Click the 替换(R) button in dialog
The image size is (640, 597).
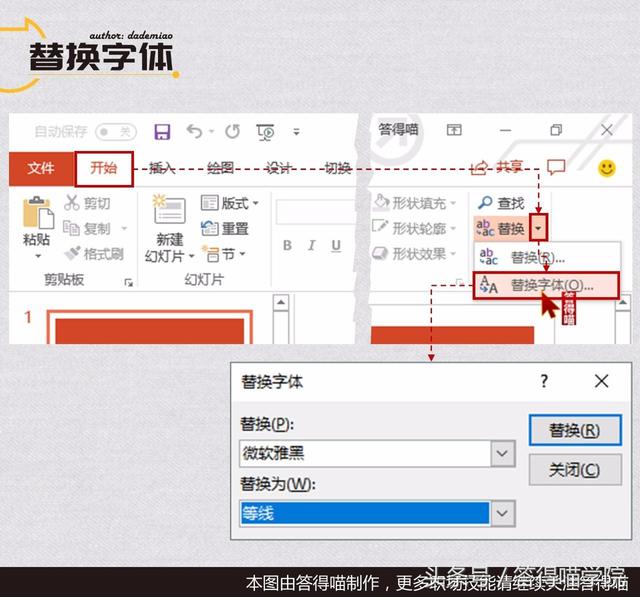click(575, 430)
